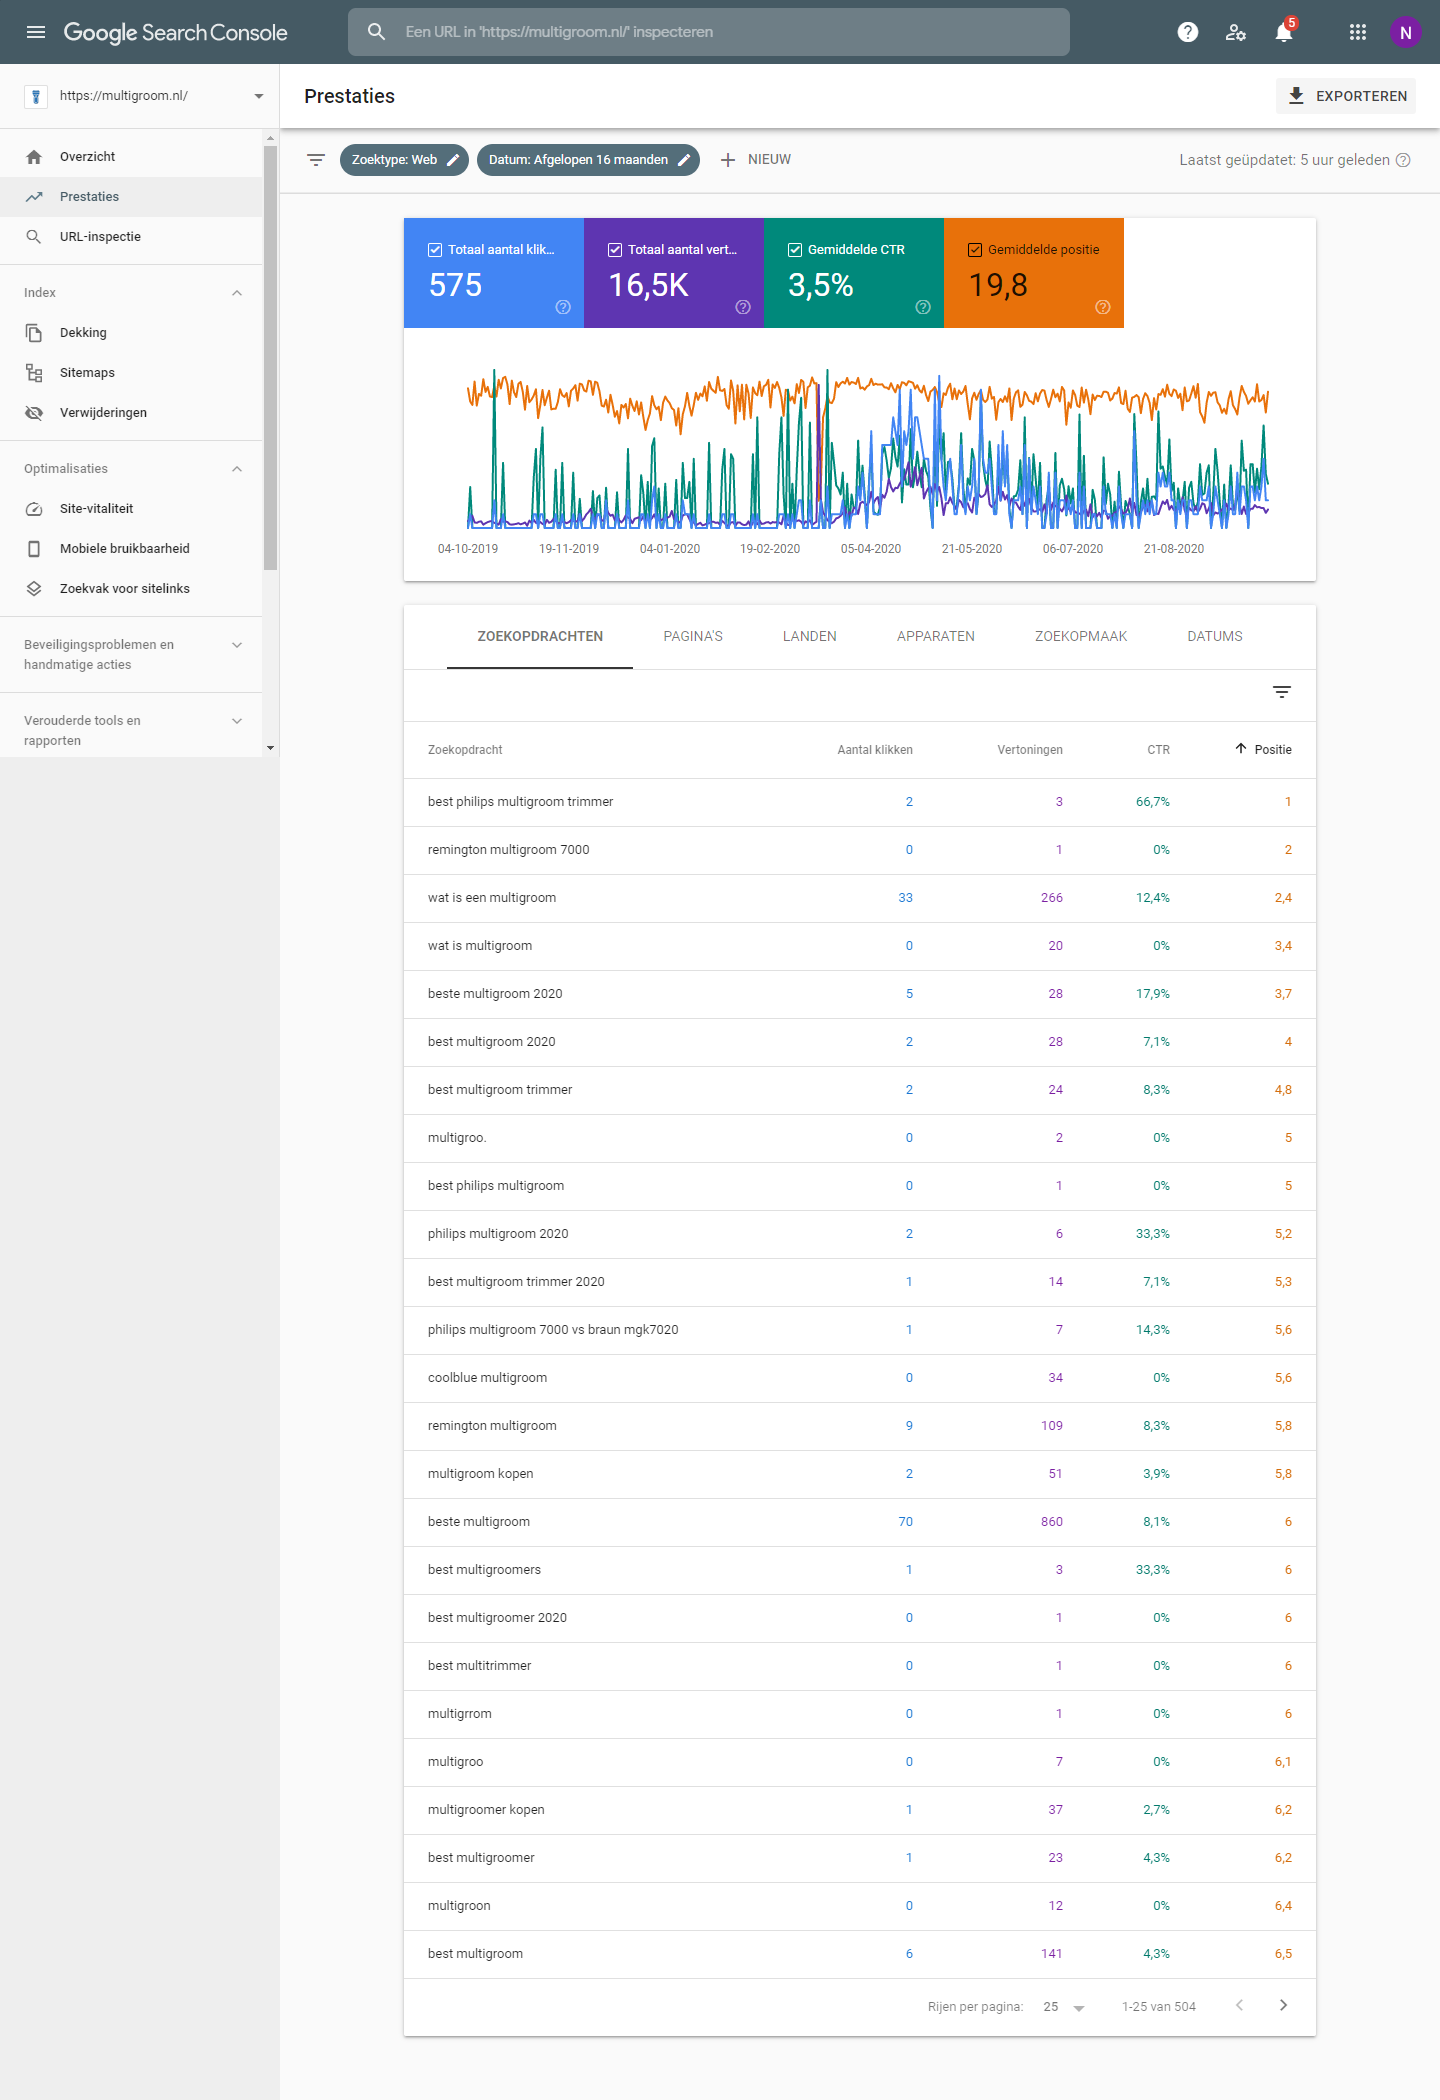This screenshot has height=2100, width=1440.
Task: Switch to Zoekopmaak tab
Action: [x=1081, y=636]
